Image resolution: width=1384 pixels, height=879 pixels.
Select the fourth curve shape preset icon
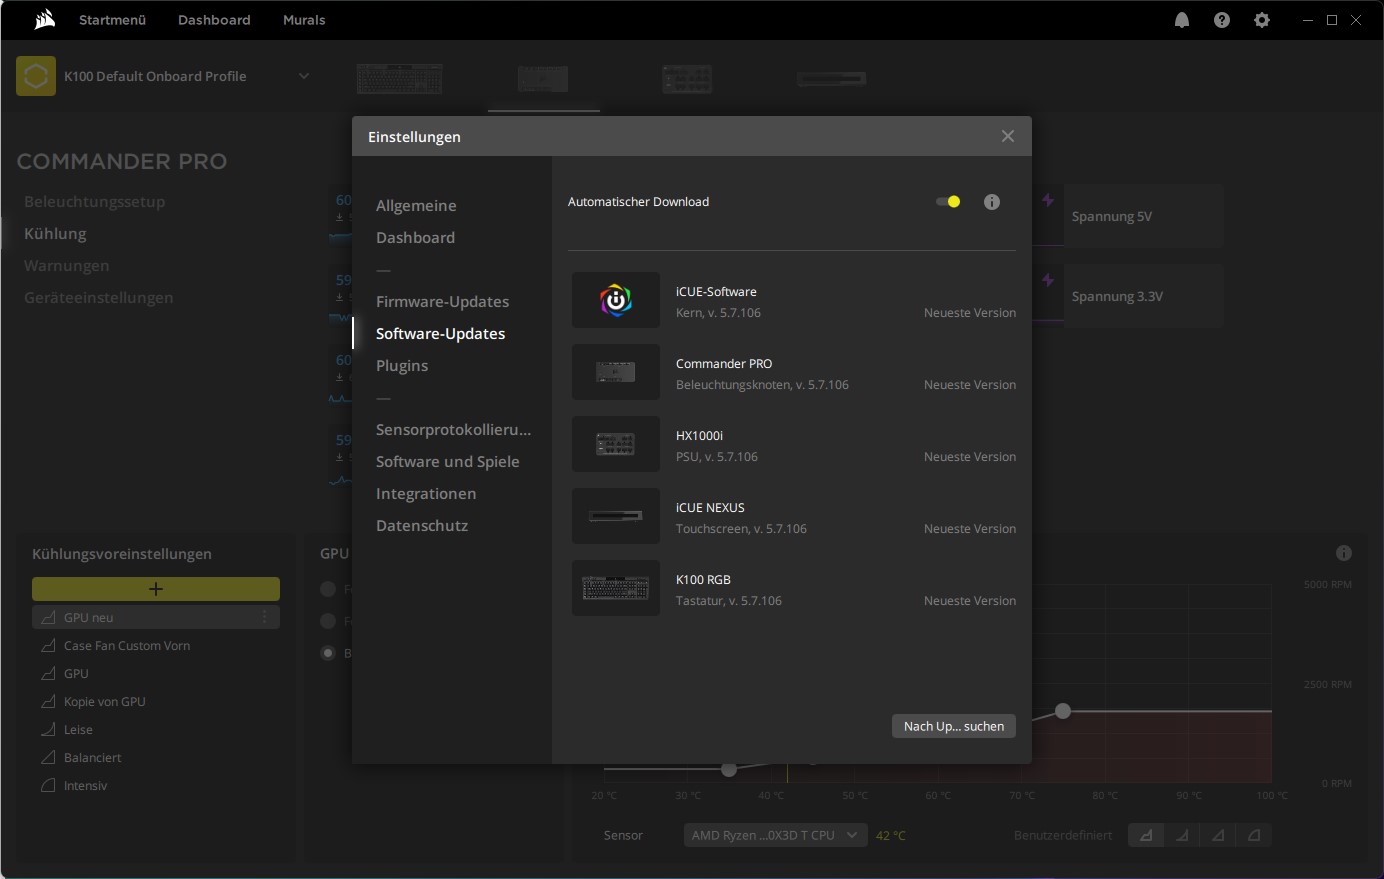[1254, 835]
